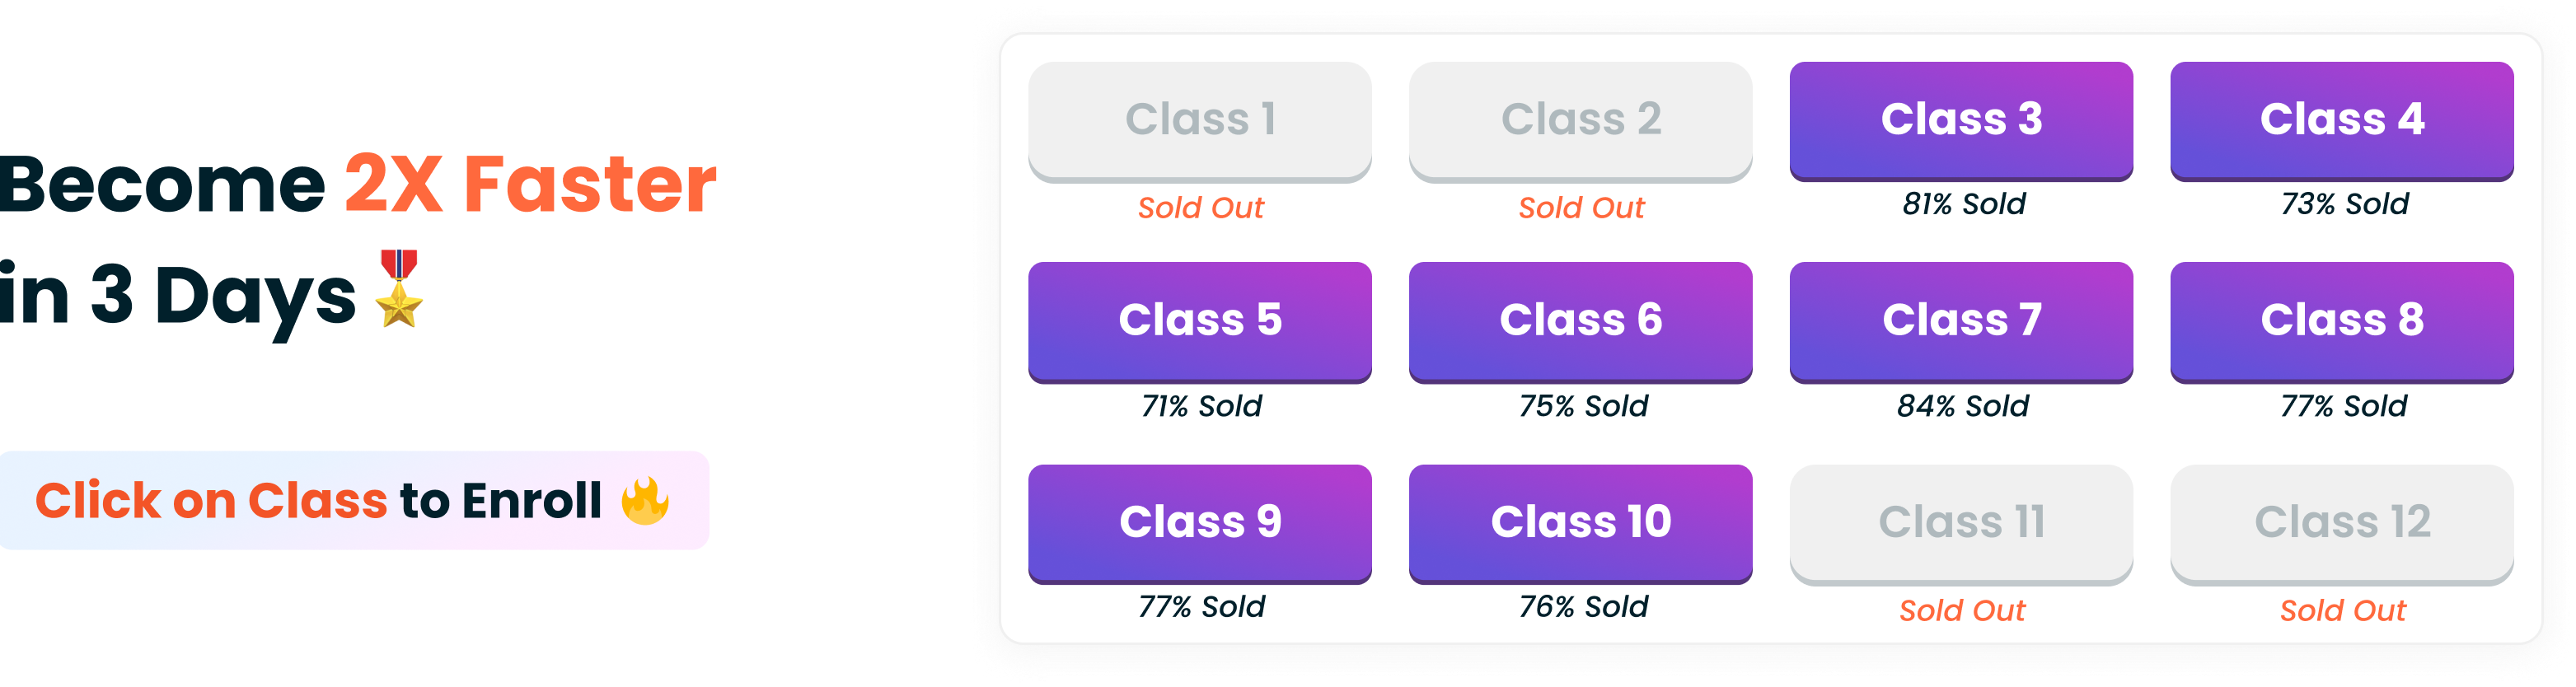Select Class 5 to enroll
Screen dimensions: 2576x687
[1200, 322]
